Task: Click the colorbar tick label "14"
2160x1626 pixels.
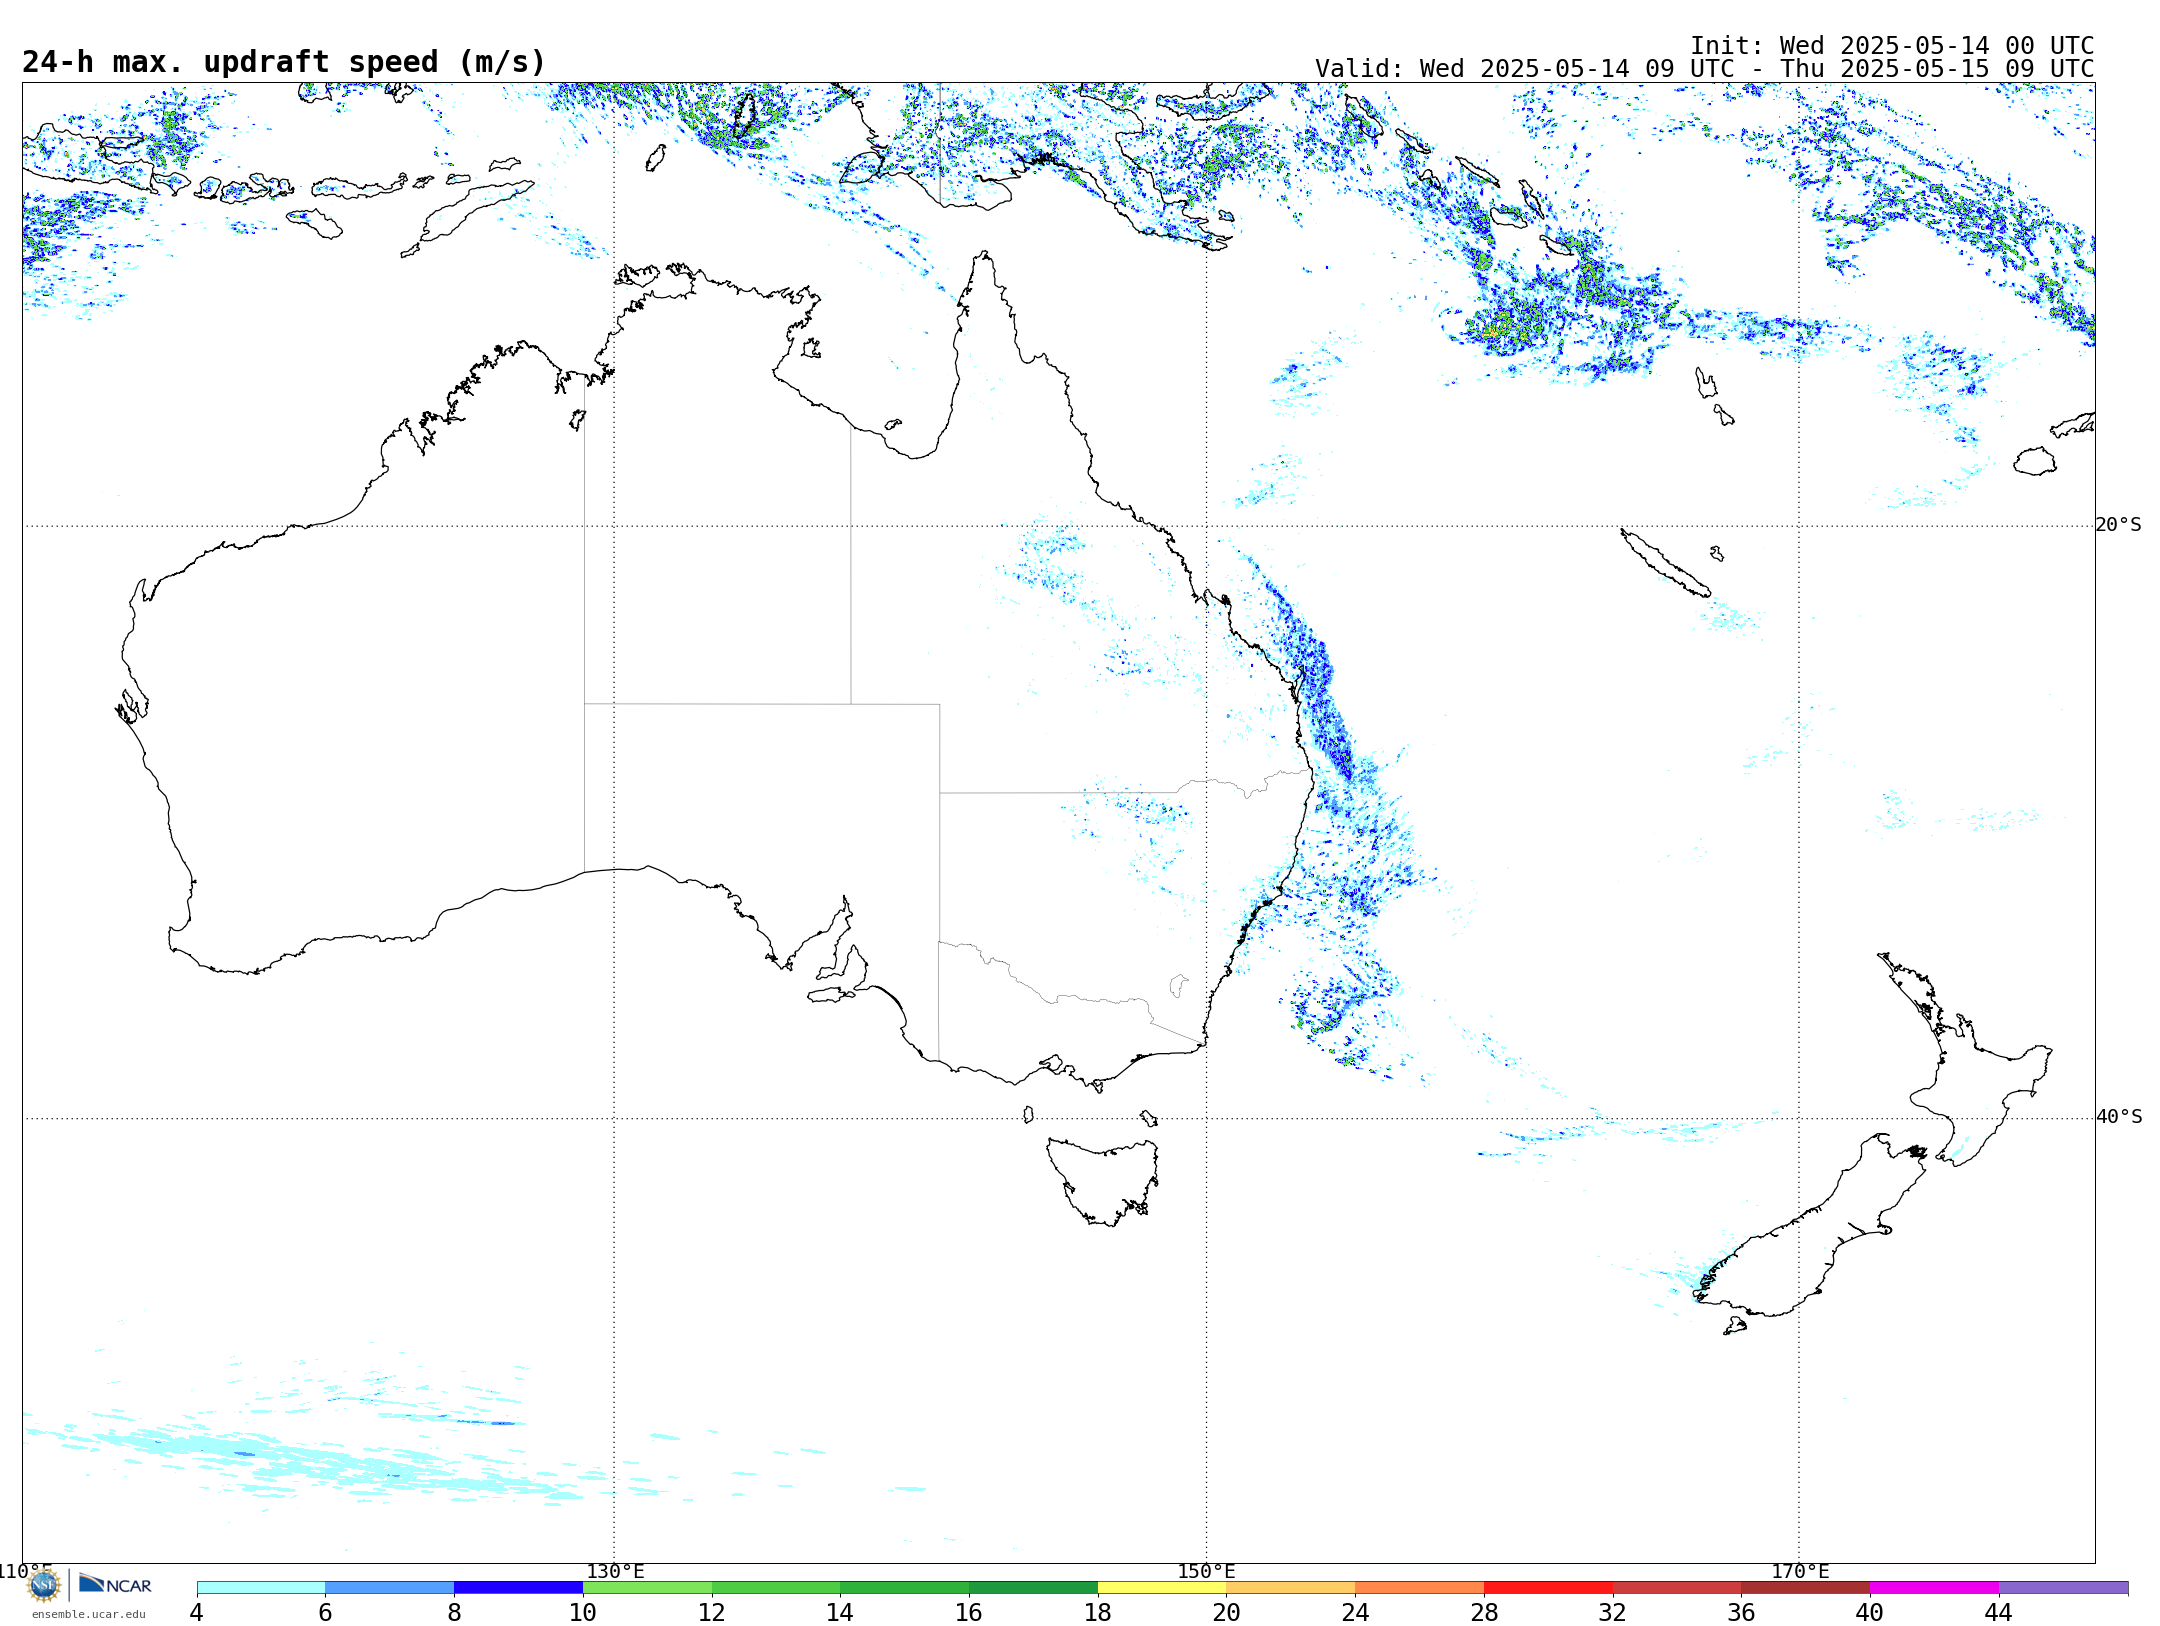Action: [x=840, y=1613]
